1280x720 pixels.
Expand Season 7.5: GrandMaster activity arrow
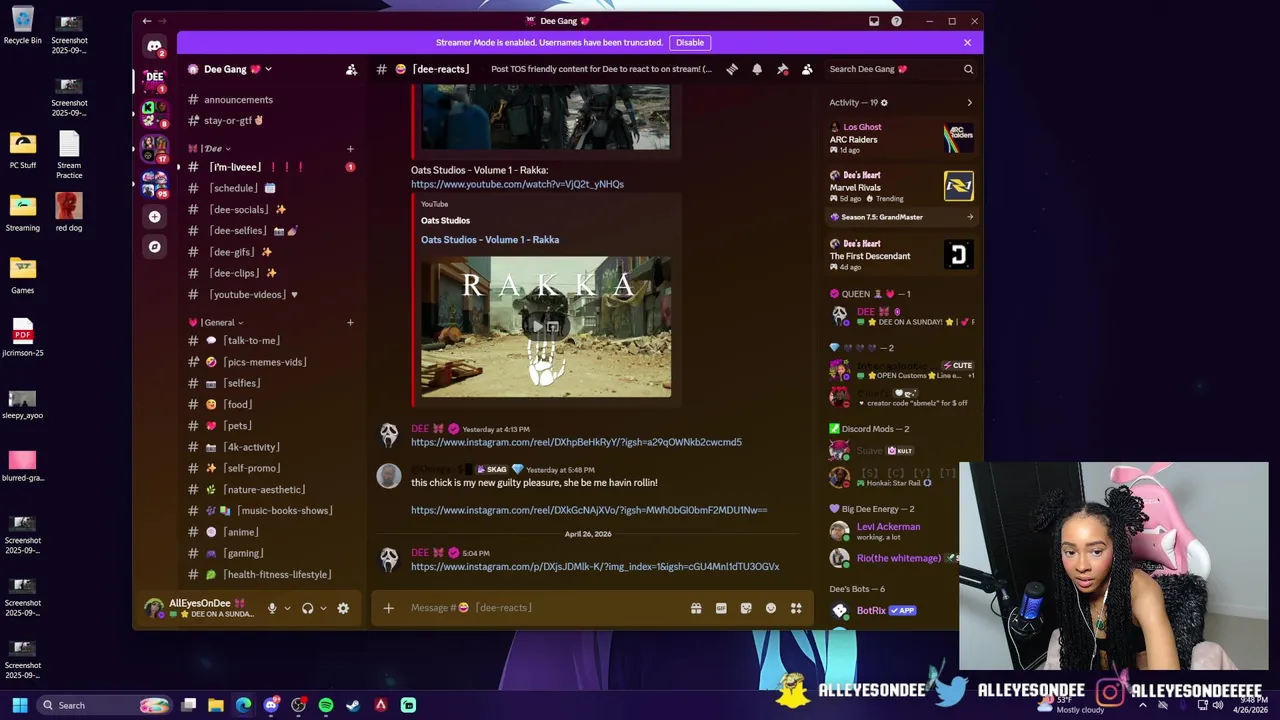pos(970,217)
